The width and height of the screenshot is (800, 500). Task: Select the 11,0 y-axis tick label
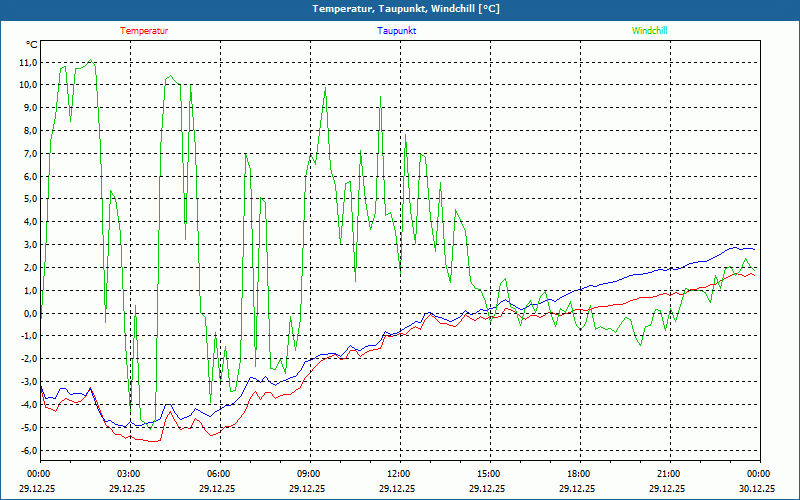coord(28,62)
